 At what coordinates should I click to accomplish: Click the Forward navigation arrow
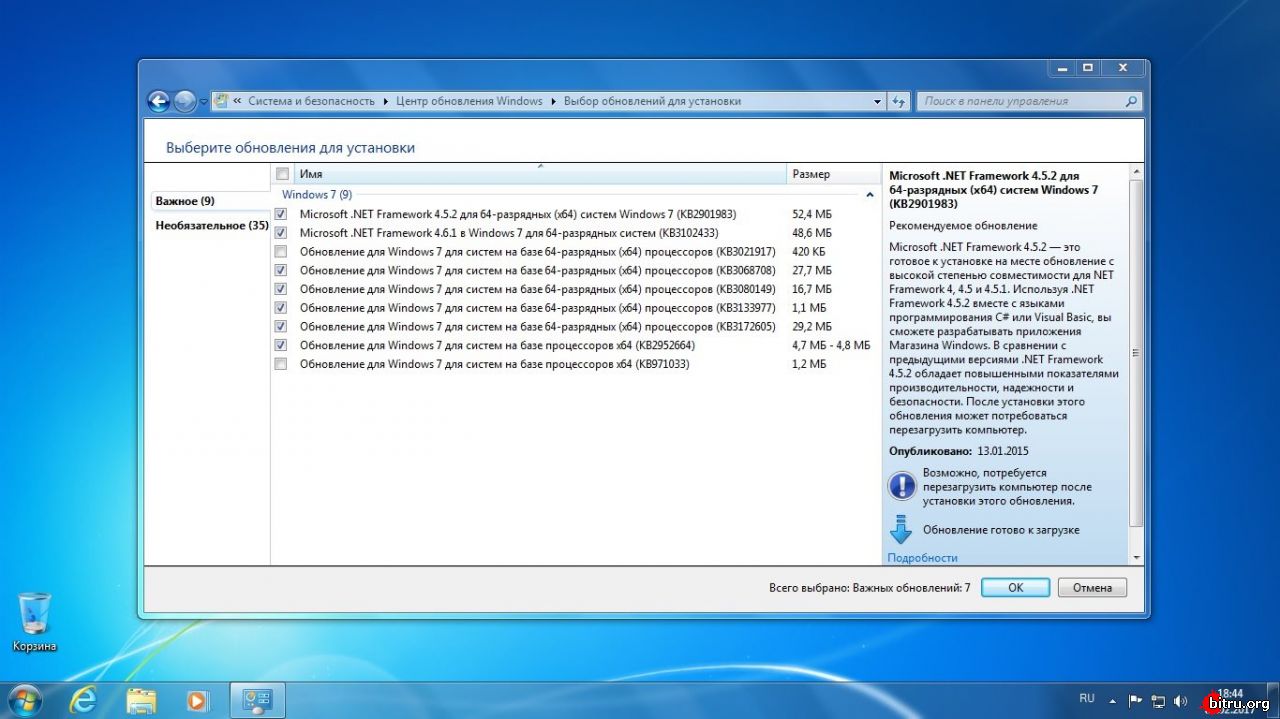(x=184, y=101)
